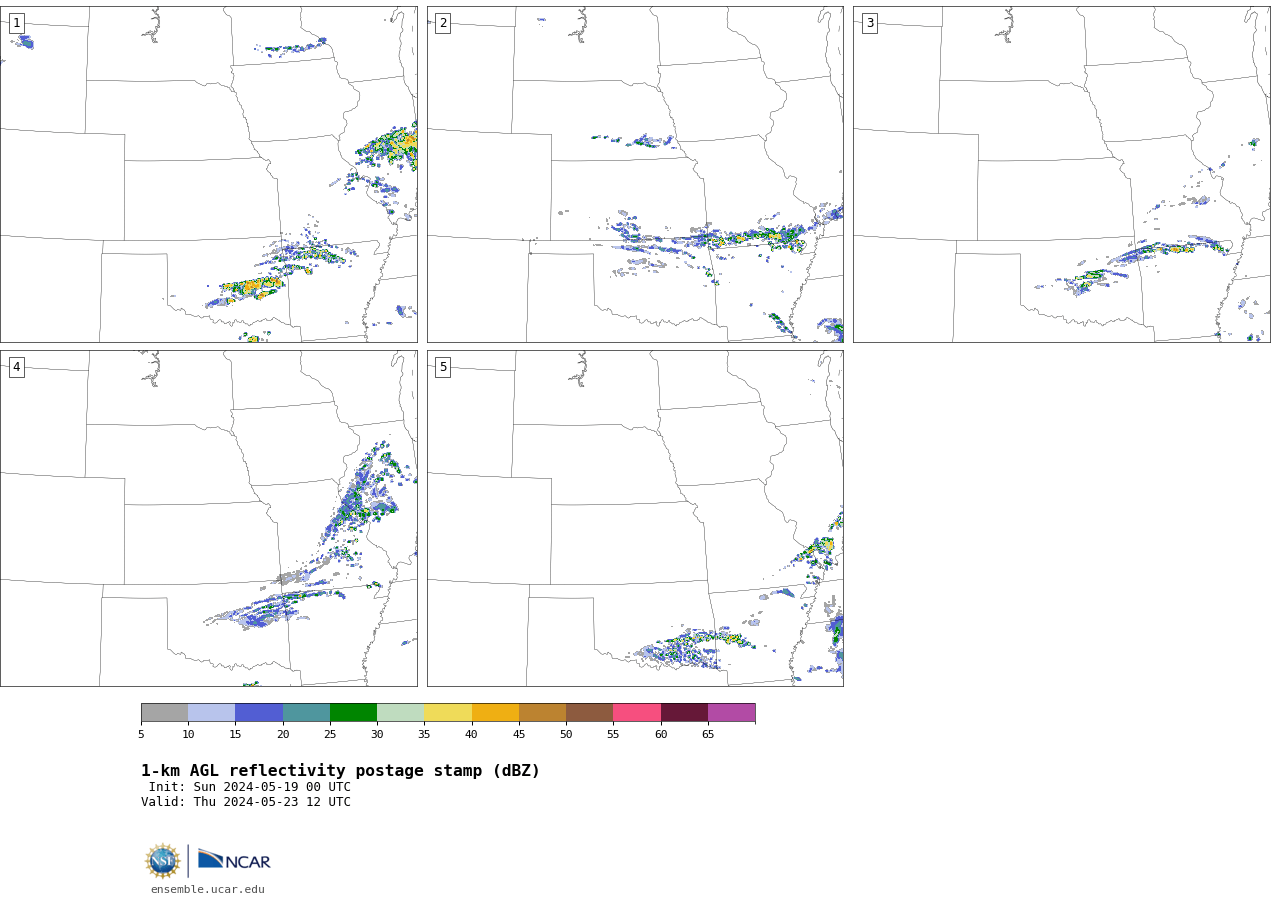Select the dark green 25-30 dBZ swatch
This screenshot has width=1280, height=901.
[353, 713]
